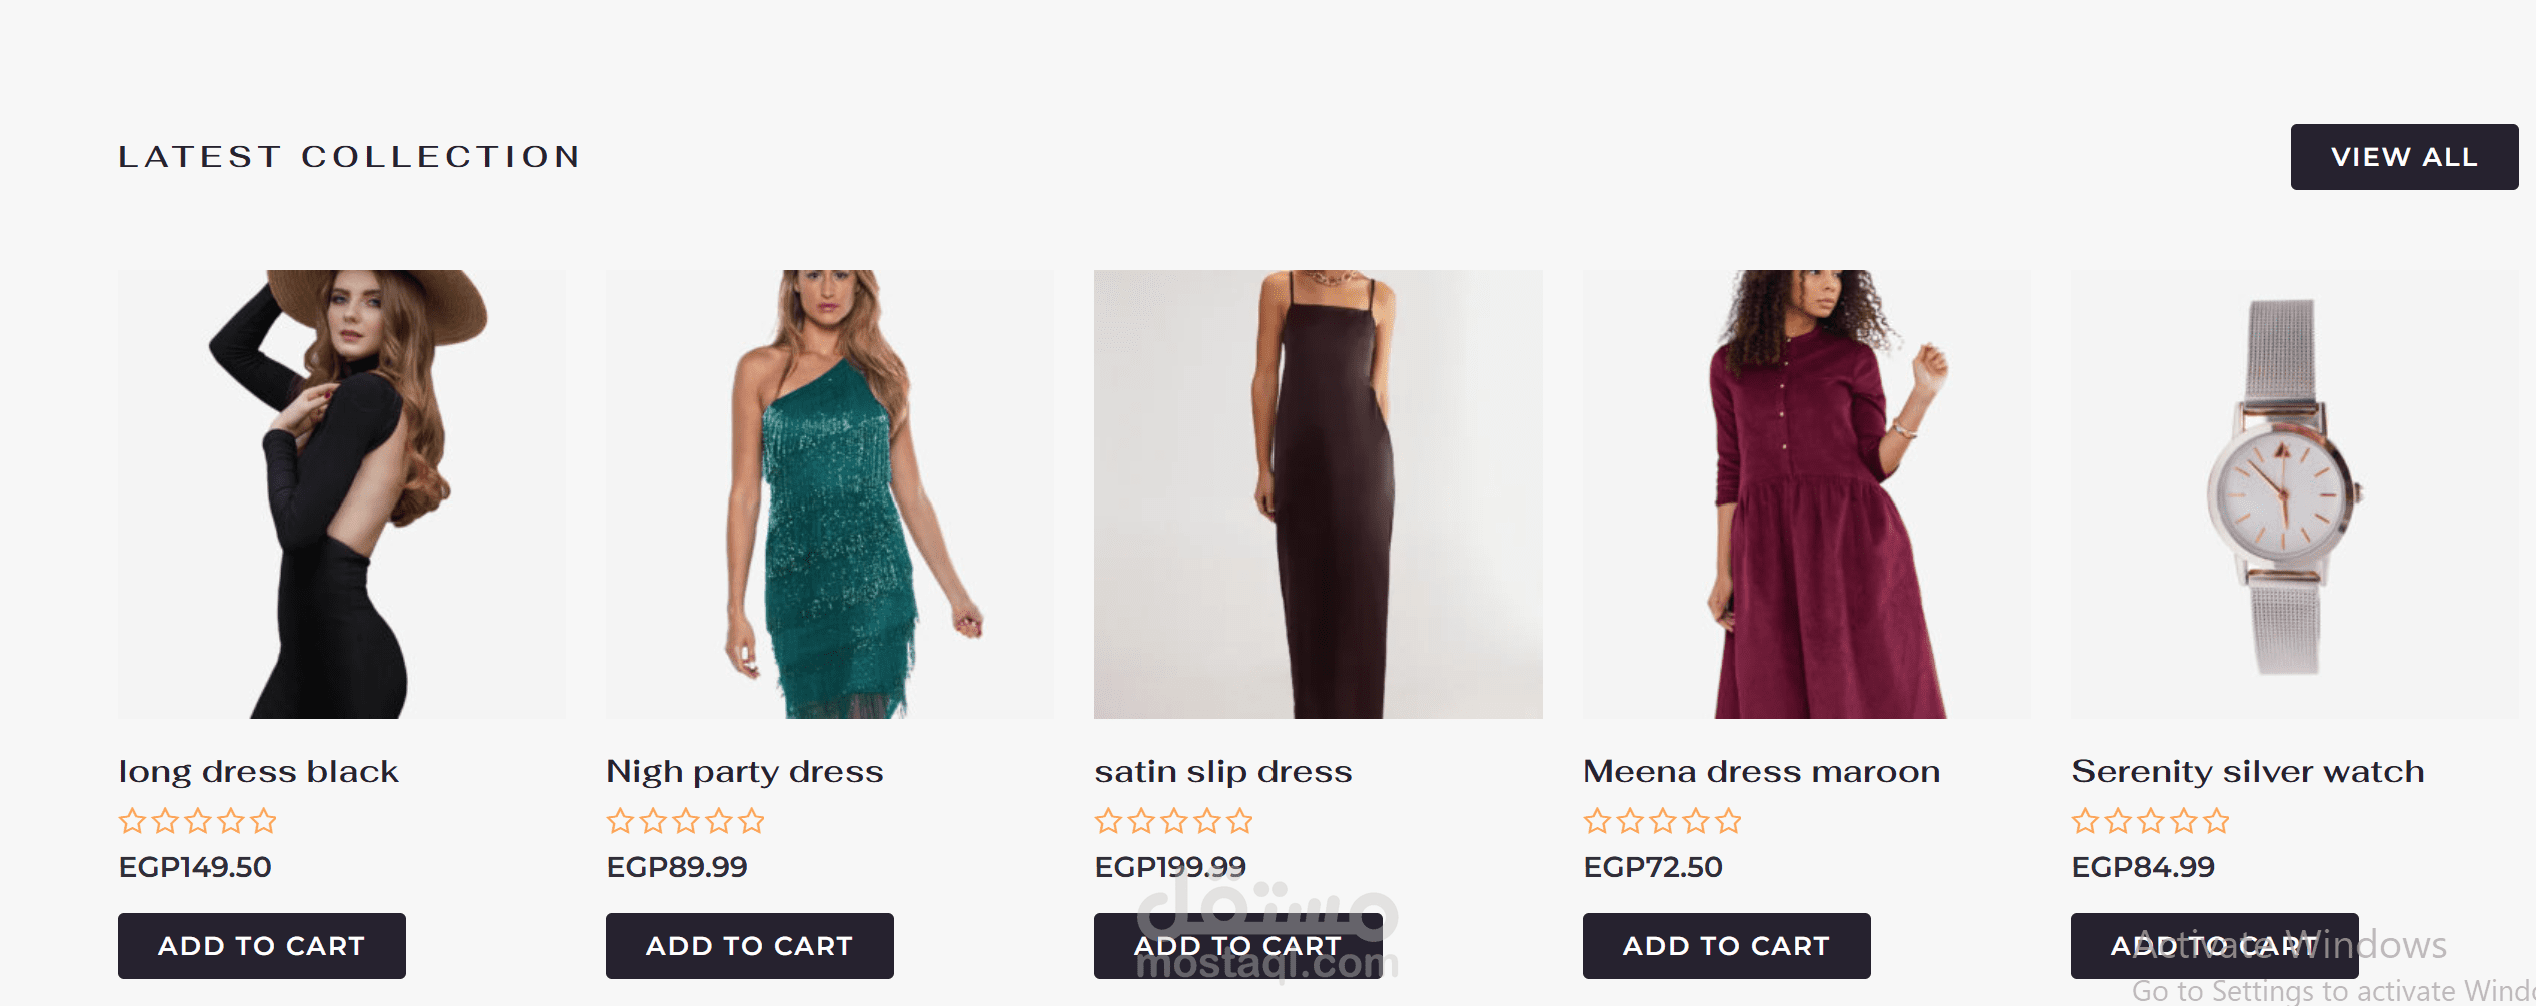The width and height of the screenshot is (2536, 1006).
Task: Click the fifth star under long dress black
Action: tap(264, 822)
